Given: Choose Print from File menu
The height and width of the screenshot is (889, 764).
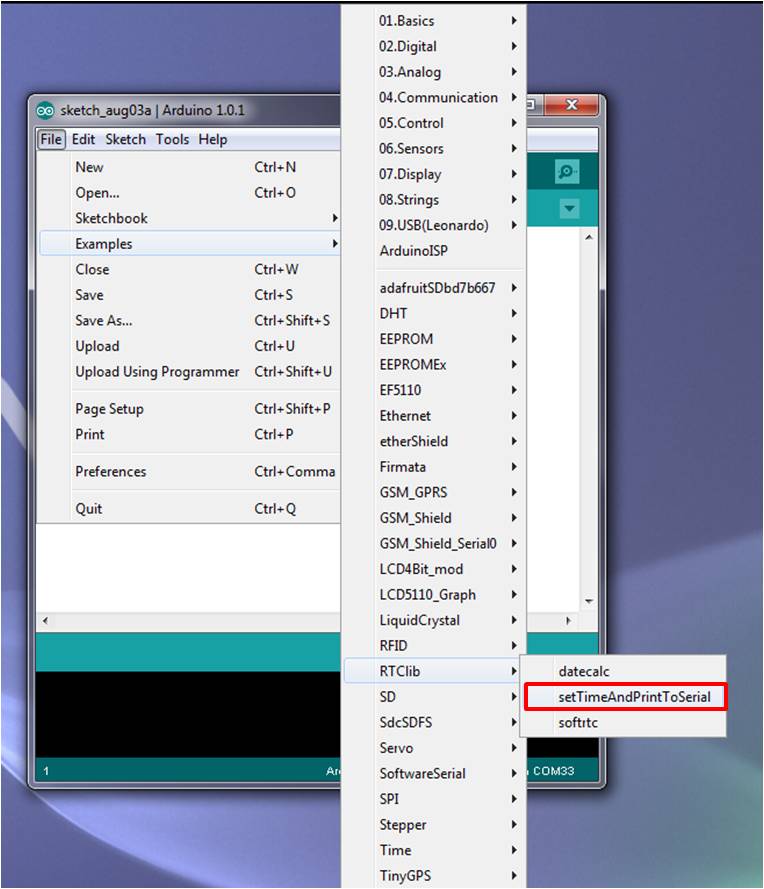Looking at the screenshot, I should [189, 434].
